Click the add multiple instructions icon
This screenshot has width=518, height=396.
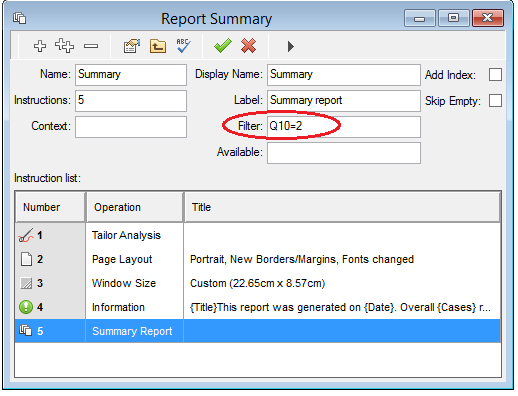click(64, 46)
